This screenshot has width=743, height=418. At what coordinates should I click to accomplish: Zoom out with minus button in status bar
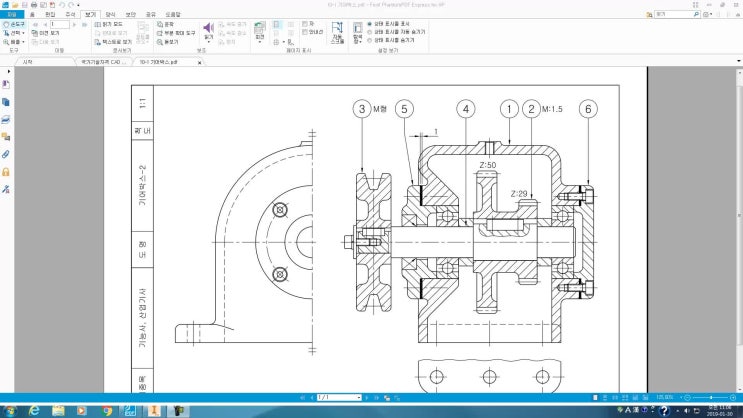[x=688, y=398]
